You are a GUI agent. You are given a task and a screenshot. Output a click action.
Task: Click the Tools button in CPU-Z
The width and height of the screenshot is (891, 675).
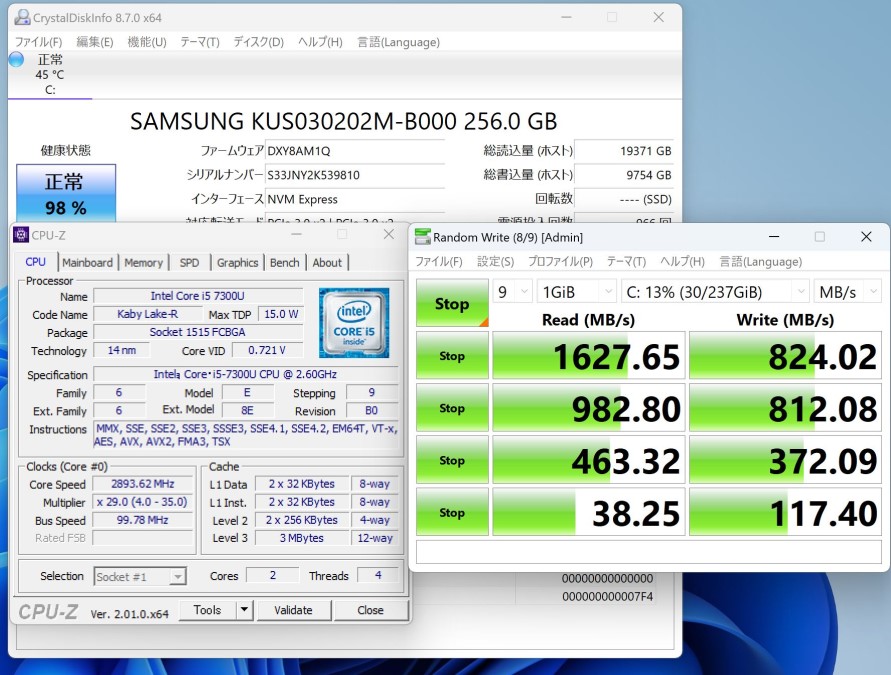(x=207, y=610)
